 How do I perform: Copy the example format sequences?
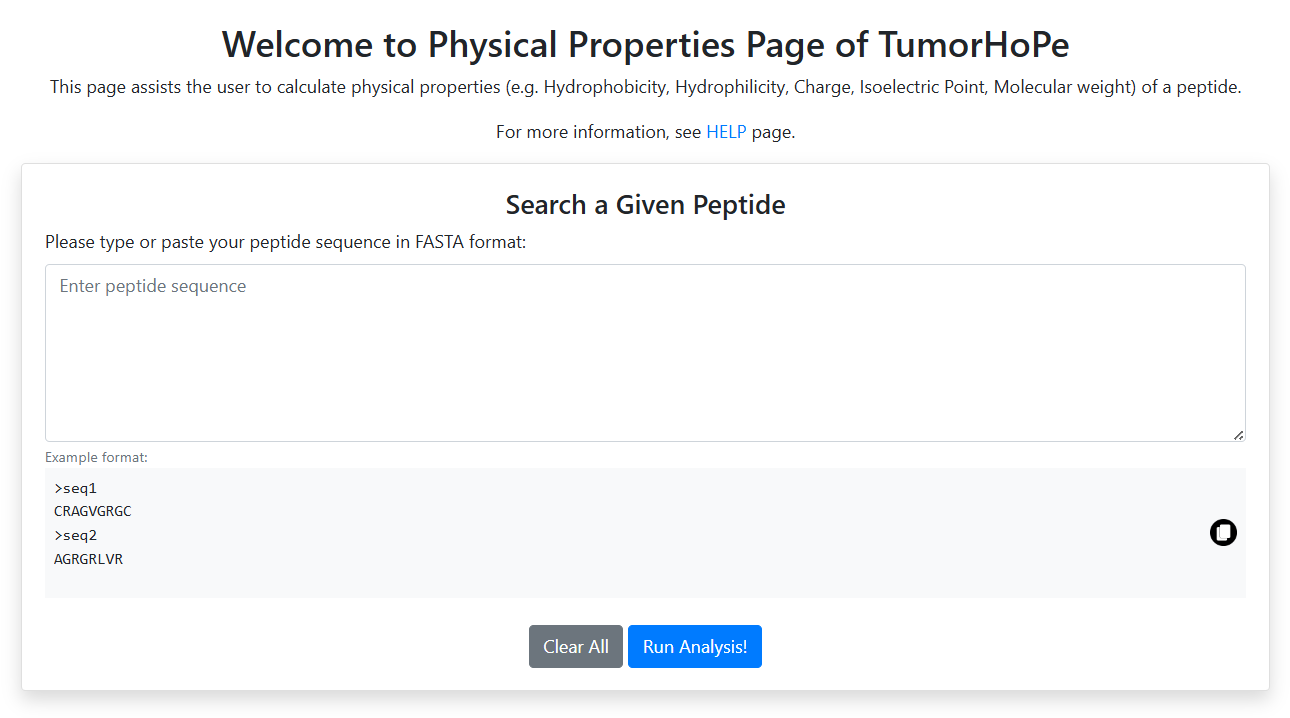1223,533
